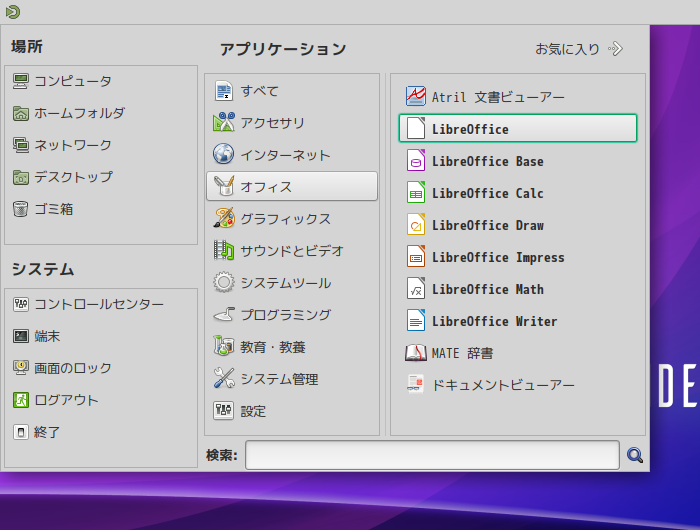Launch the LibreOffice Start Center icon
The height and width of the screenshot is (530, 700).
point(416,129)
